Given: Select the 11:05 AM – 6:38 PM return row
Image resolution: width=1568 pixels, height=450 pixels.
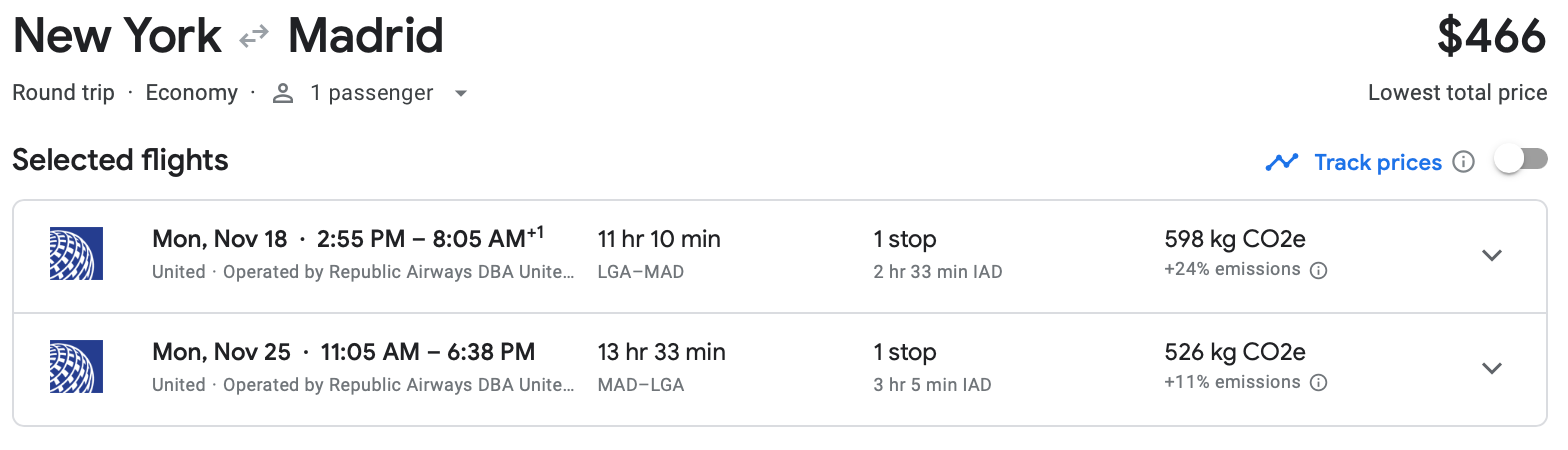Looking at the screenshot, I should (x=427, y=353).
